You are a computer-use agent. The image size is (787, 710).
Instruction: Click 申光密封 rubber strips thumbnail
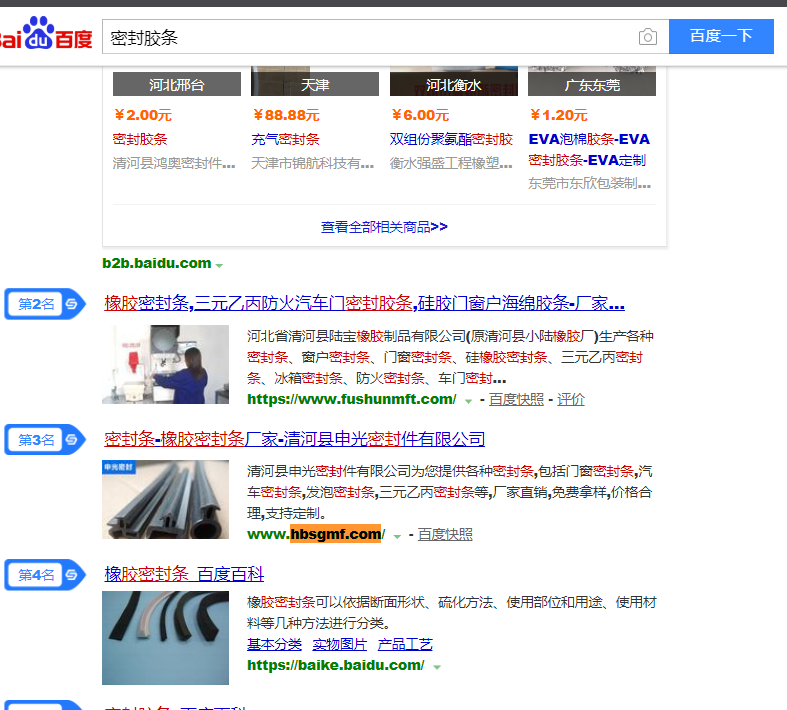(166, 499)
